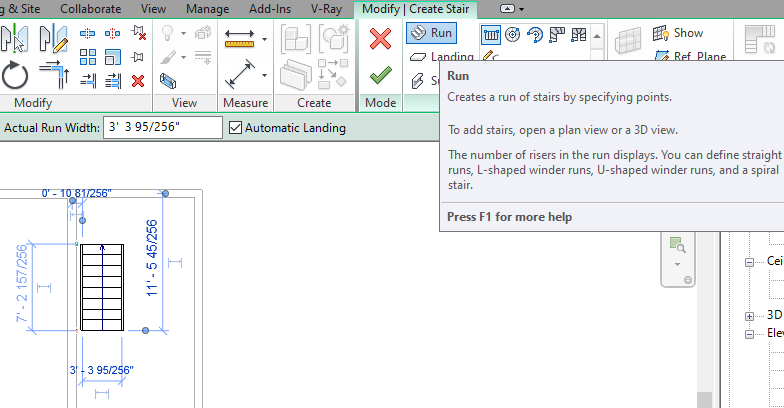This screenshot has width=784, height=408.
Task: Choose the L-Shape Winder run component
Action: point(557,34)
